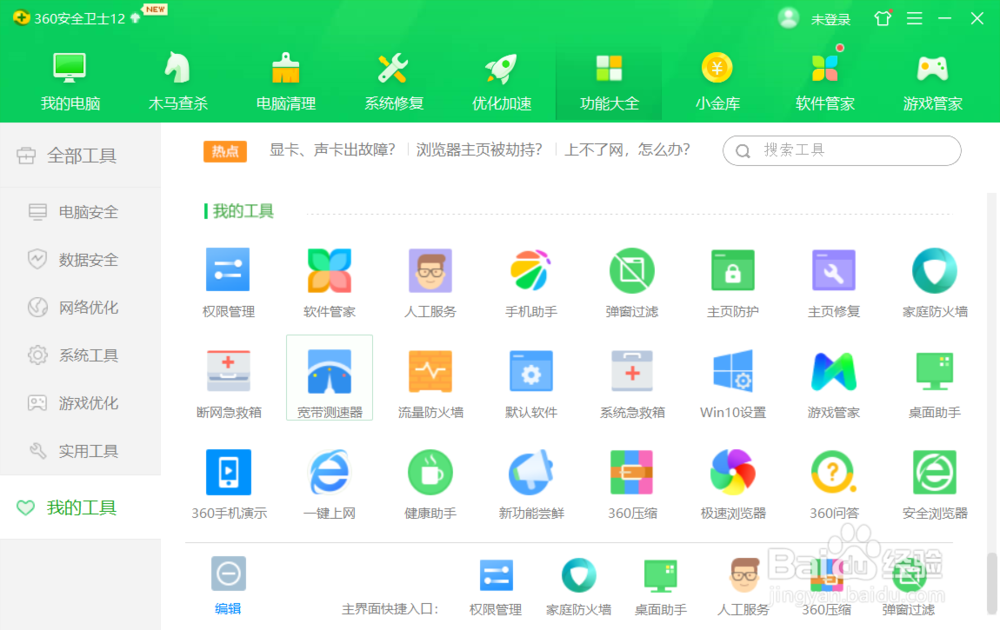Viewport: 1000px width, 630px height.
Task: Open 游戏管家 in the tools grid
Action: coord(834,383)
